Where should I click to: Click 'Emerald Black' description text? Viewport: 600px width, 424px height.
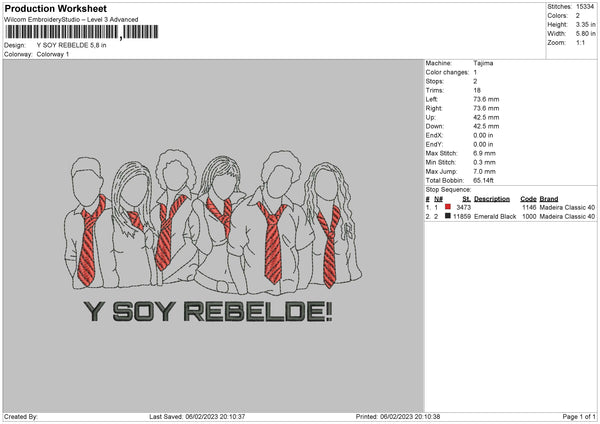coord(495,217)
